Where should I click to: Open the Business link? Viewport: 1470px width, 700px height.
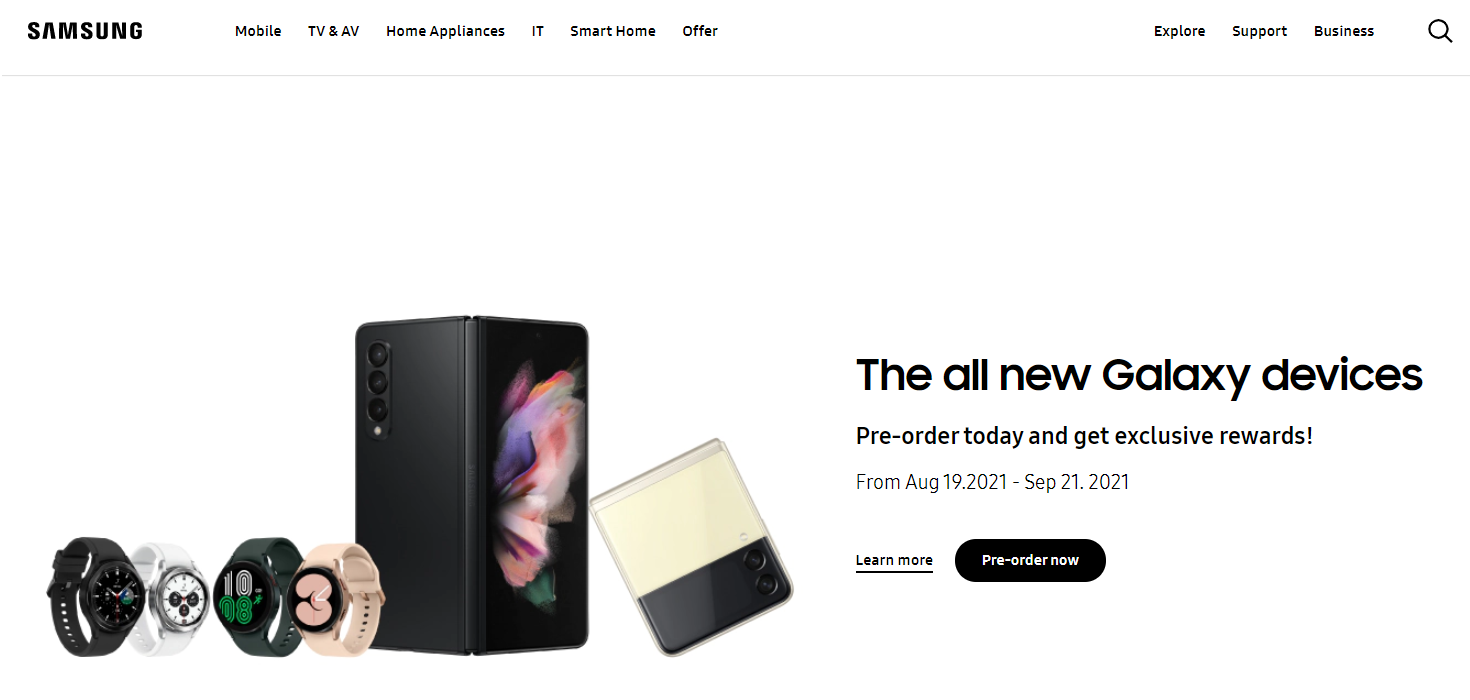(1344, 31)
